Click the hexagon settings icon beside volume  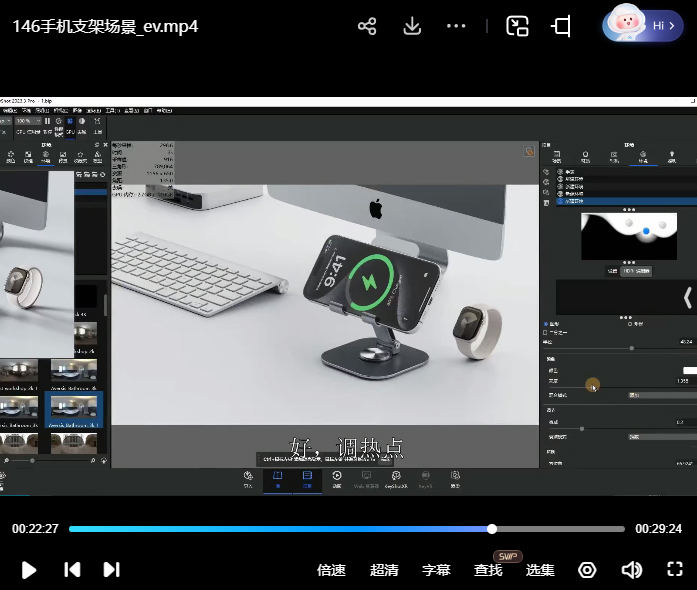pyautogui.click(x=587, y=569)
